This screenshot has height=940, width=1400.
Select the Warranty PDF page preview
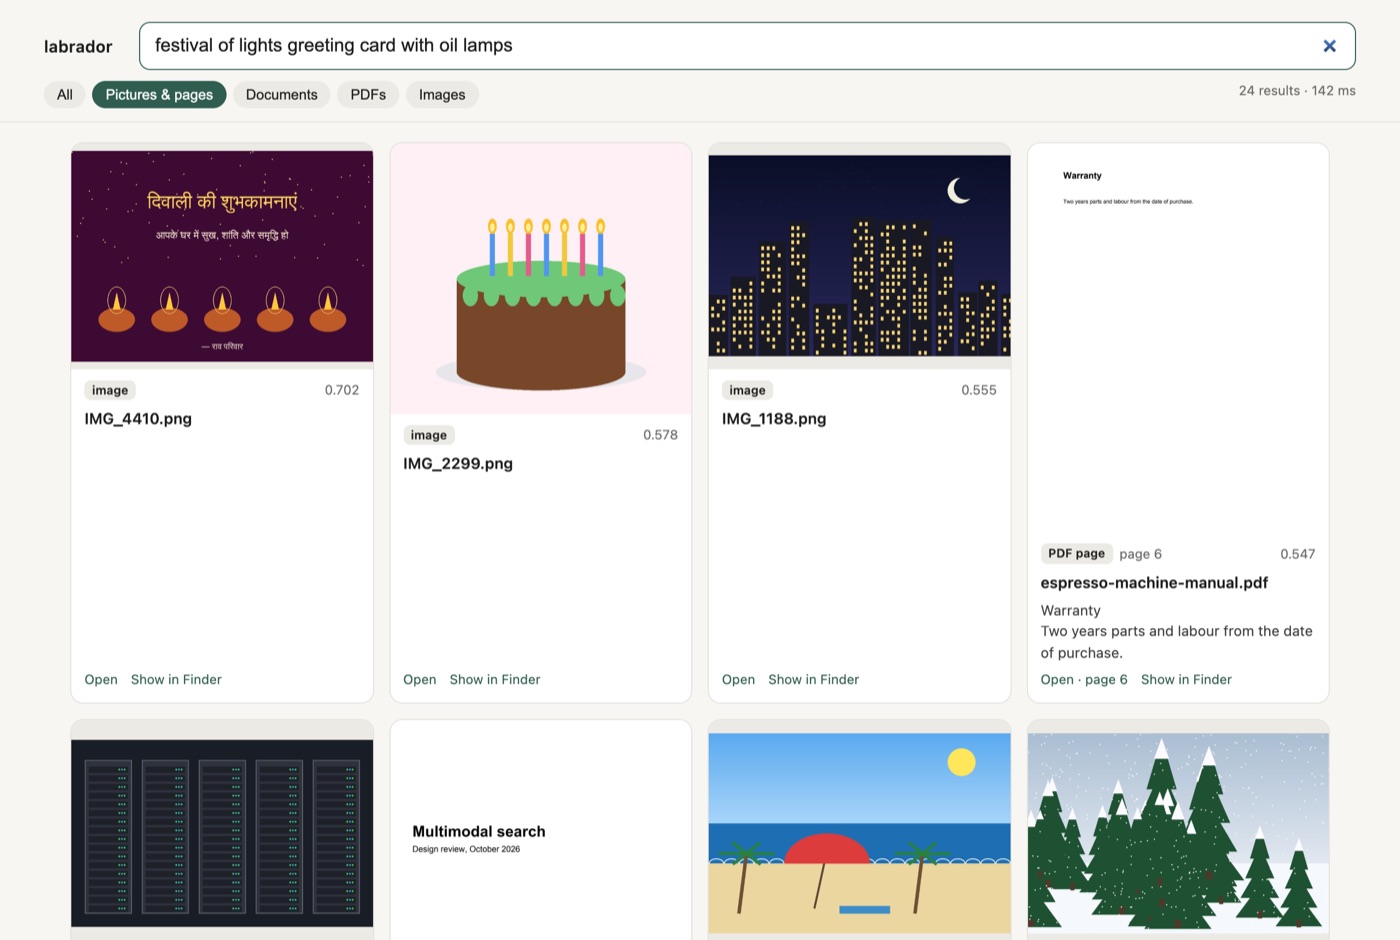click(1178, 338)
